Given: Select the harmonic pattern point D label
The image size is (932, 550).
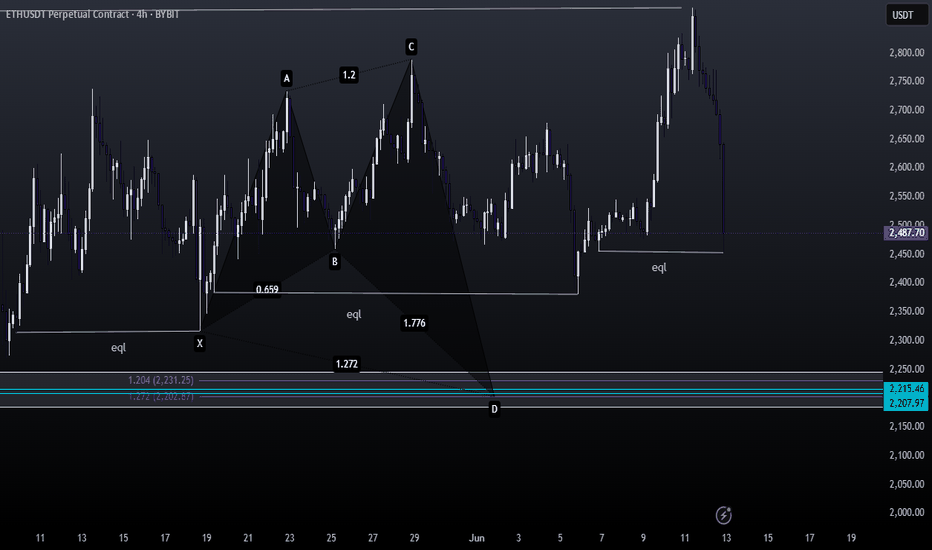Looking at the screenshot, I should (494, 409).
